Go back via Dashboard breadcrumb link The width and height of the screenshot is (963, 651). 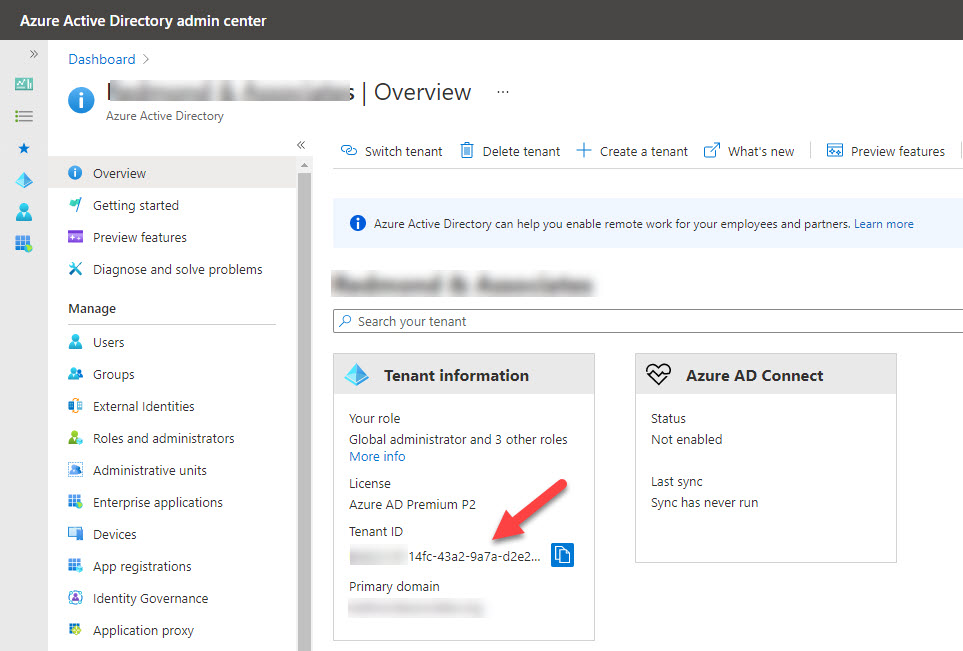[102, 59]
